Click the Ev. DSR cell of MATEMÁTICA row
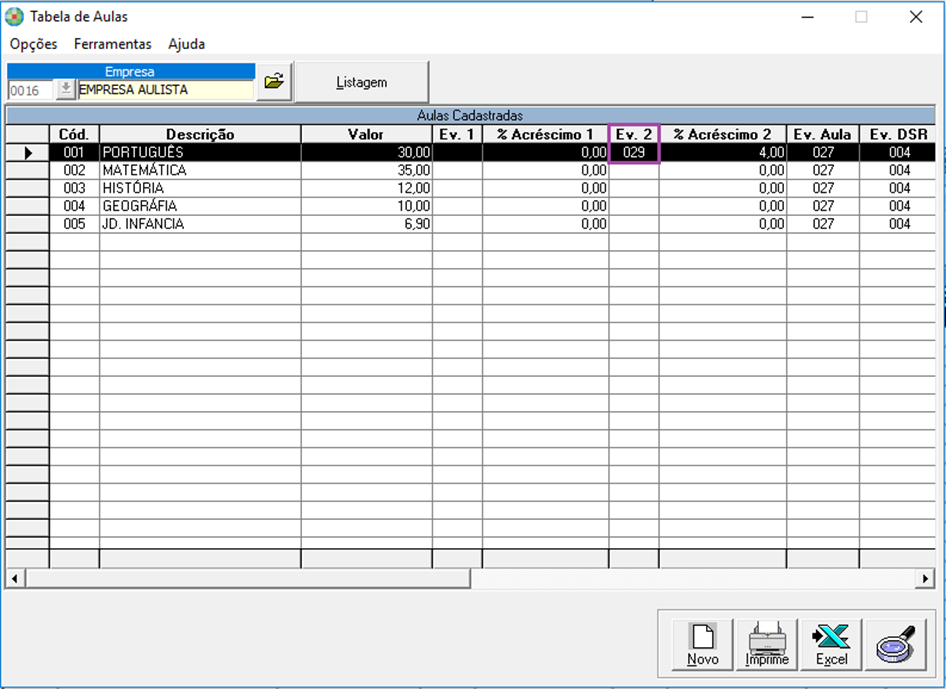 [898, 170]
